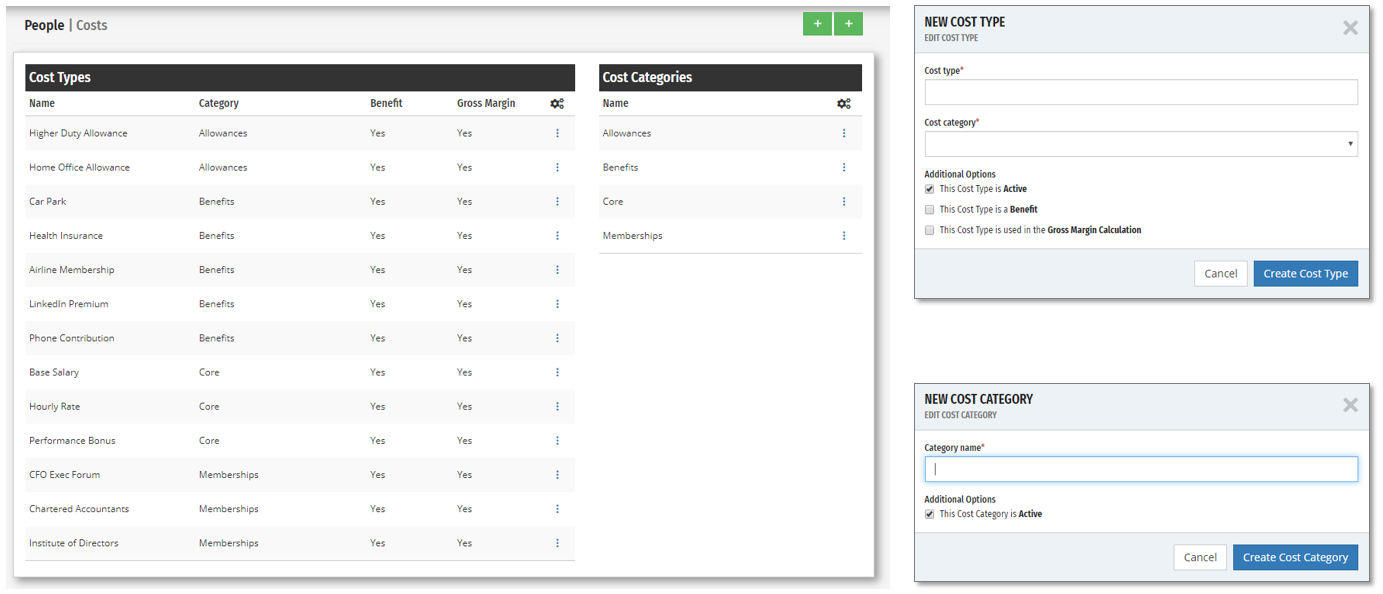Select the 'Chartered Accountants' cost type name

(79, 509)
